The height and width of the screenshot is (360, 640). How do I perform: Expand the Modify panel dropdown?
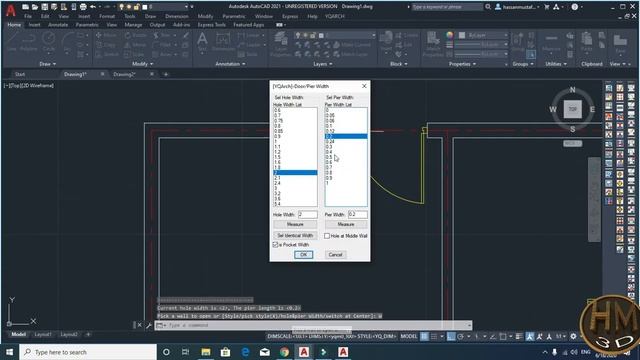pos(142,64)
